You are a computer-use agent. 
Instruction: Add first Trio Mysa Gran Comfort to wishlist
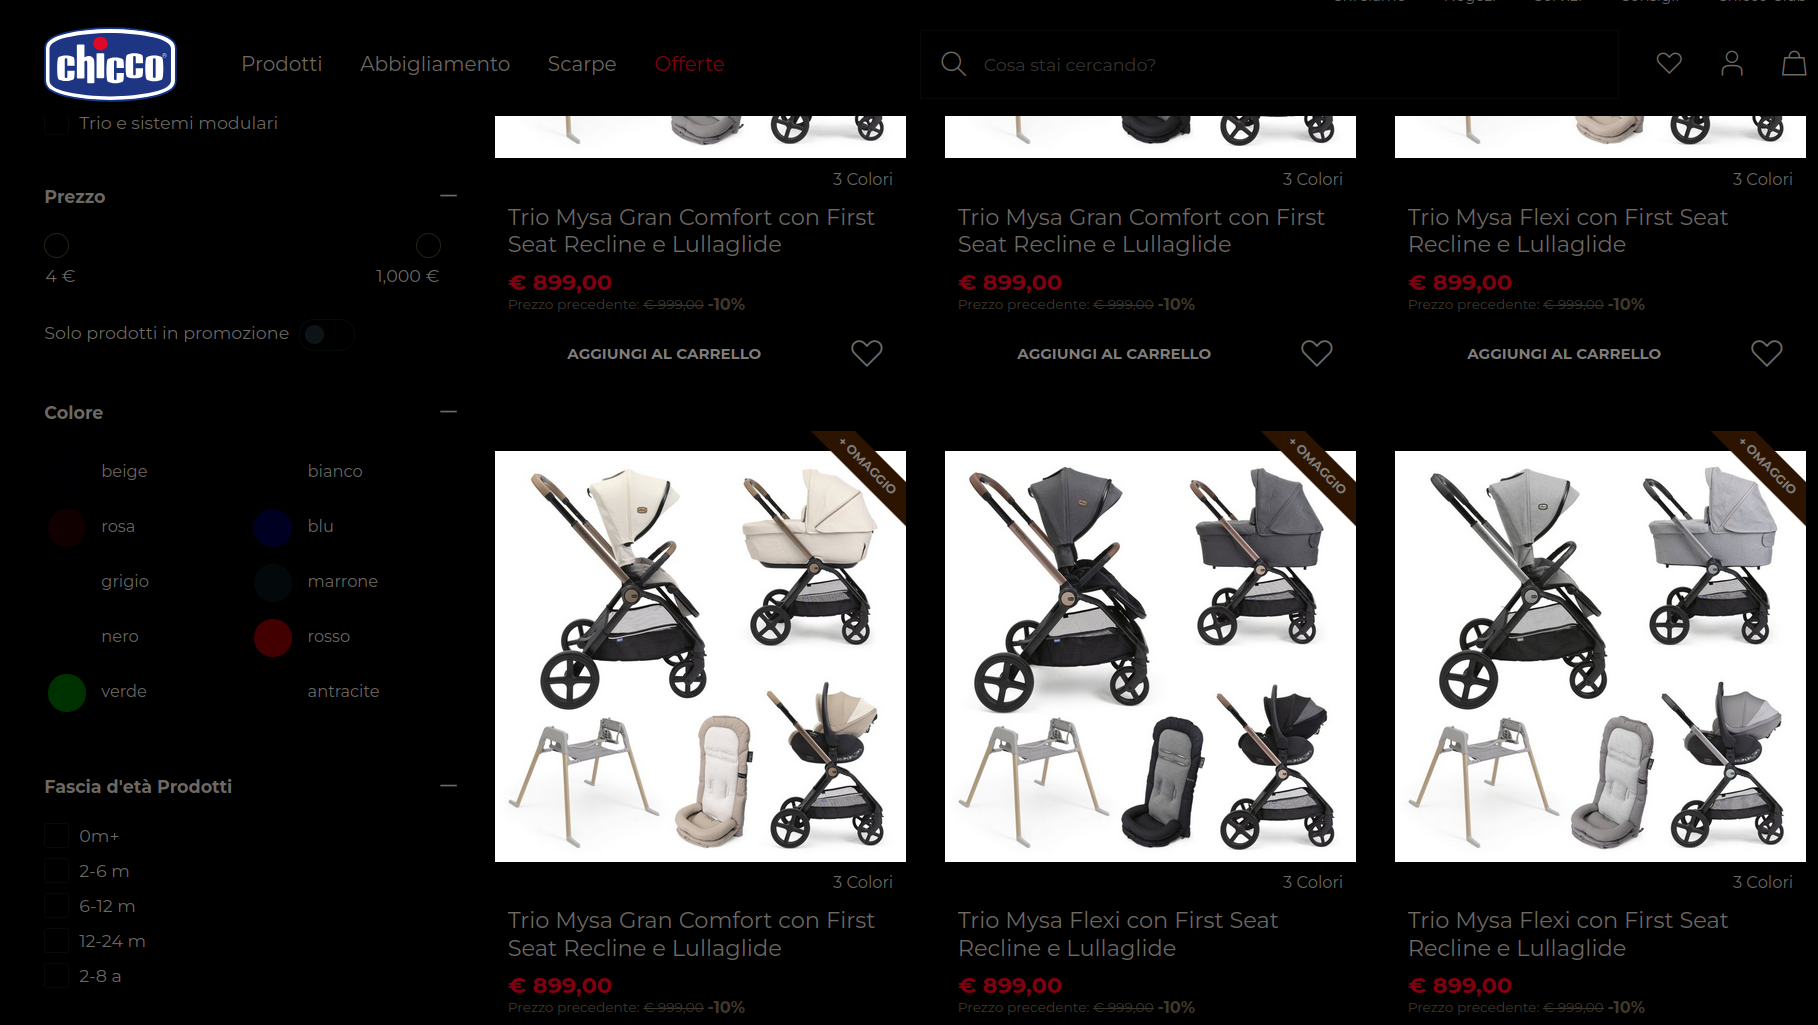tap(867, 353)
